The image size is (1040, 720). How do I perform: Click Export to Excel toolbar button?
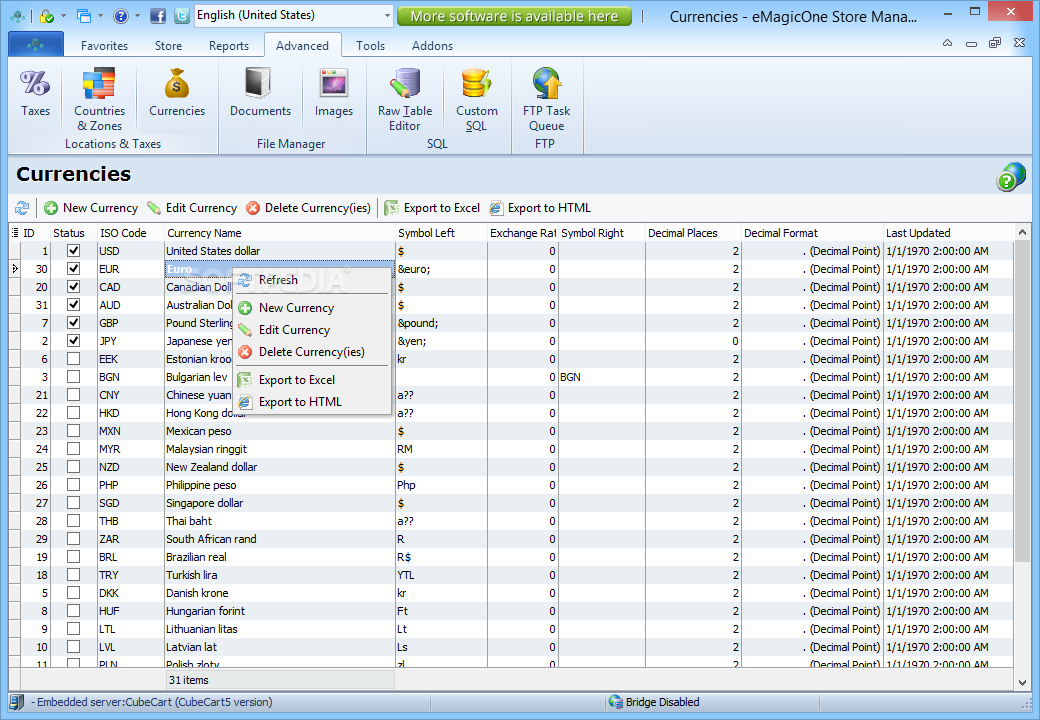[432, 208]
